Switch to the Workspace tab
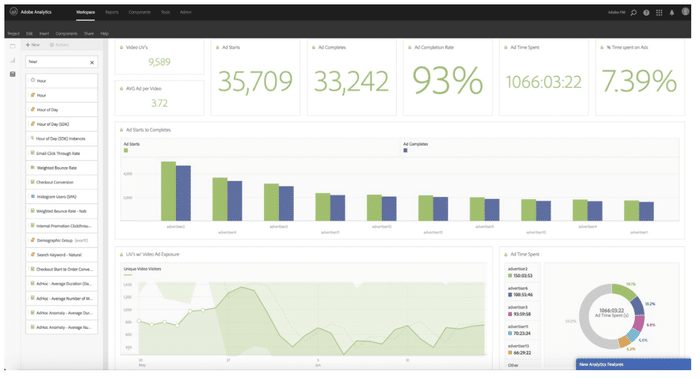 tap(85, 12)
